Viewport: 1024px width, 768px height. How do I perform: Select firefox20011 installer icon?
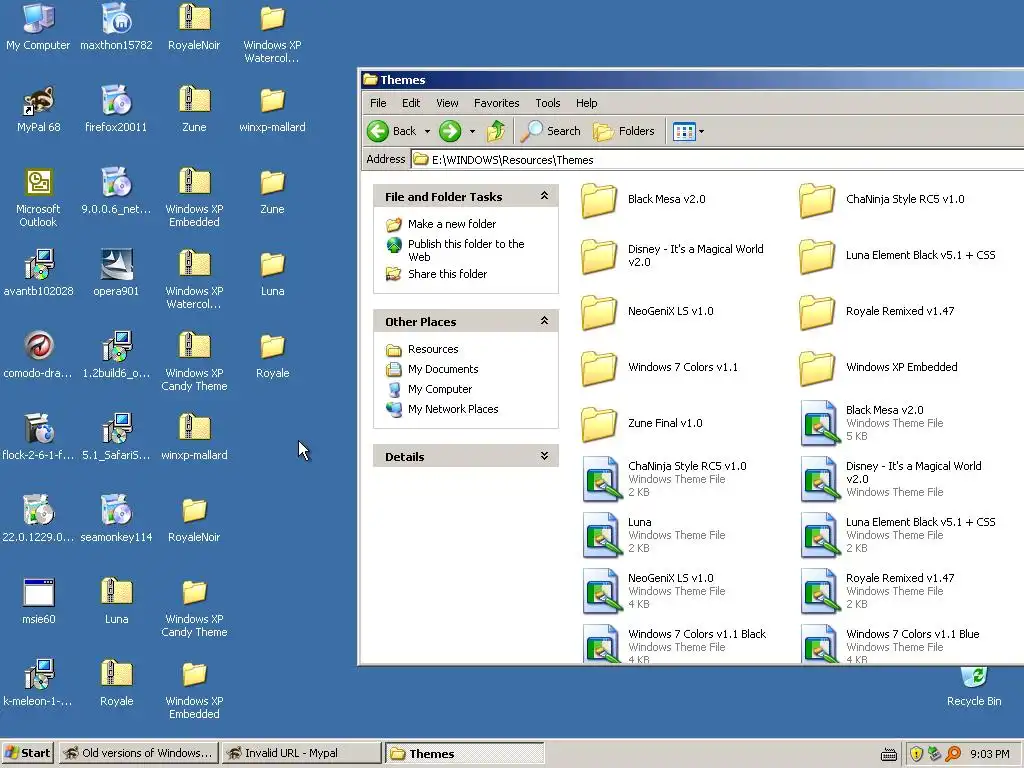coord(116,110)
